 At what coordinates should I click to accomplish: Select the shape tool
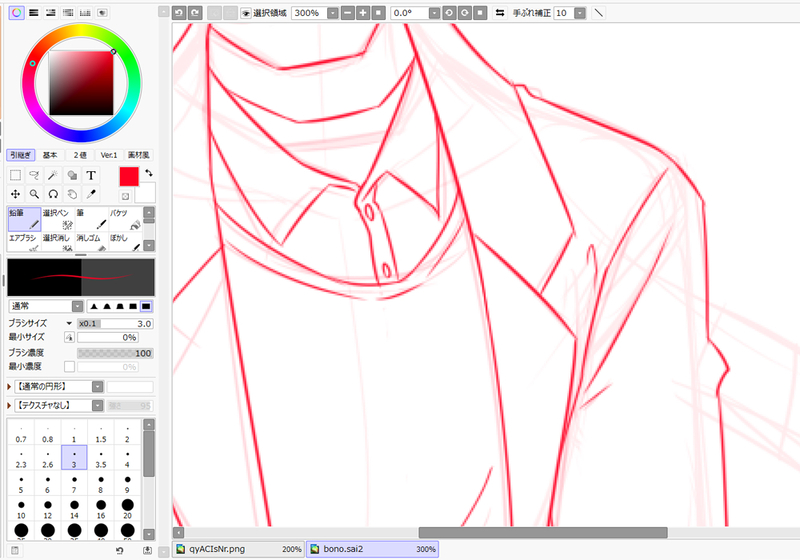[72, 175]
